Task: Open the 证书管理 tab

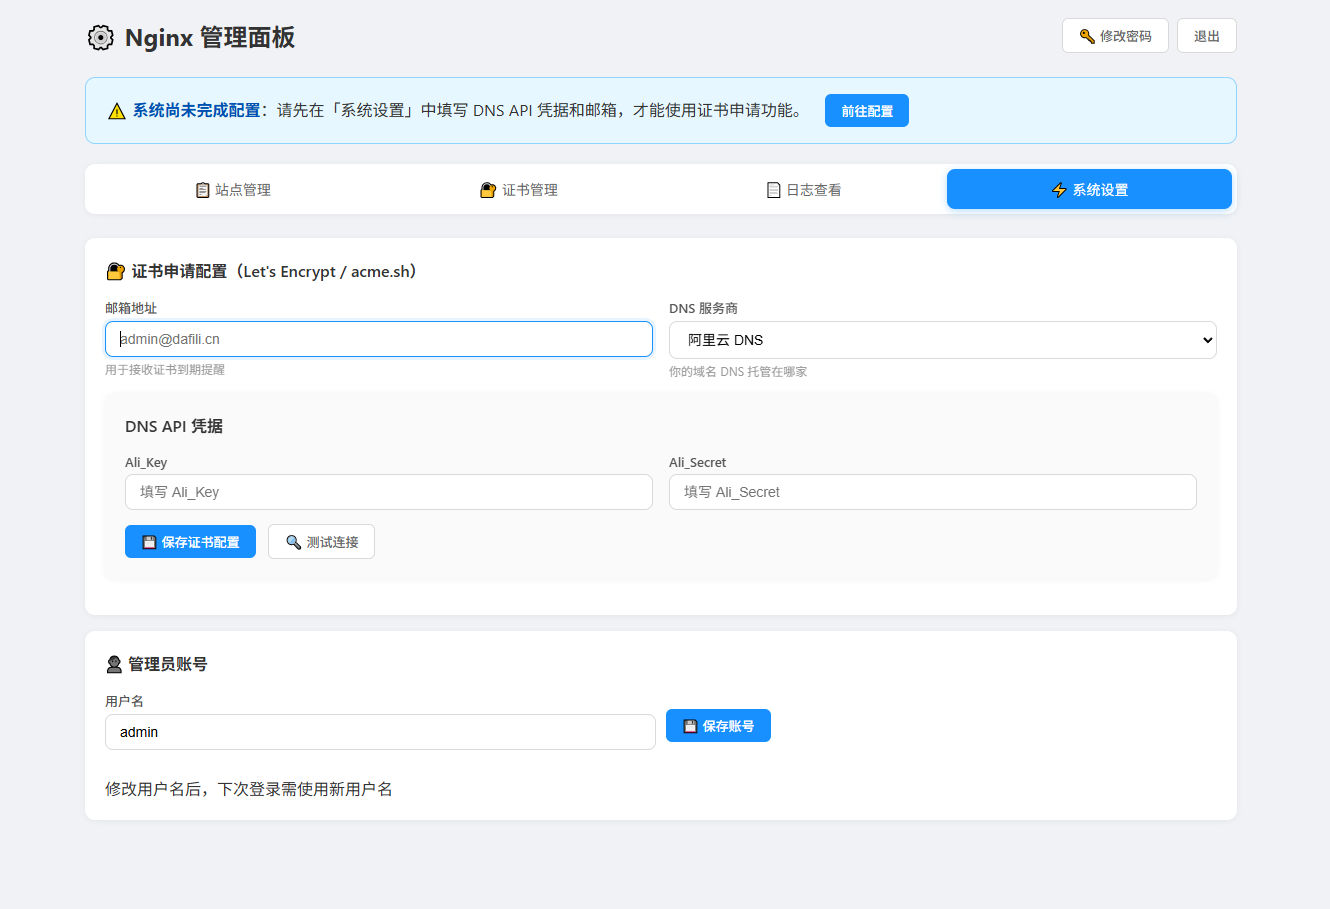Action: pos(519,189)
